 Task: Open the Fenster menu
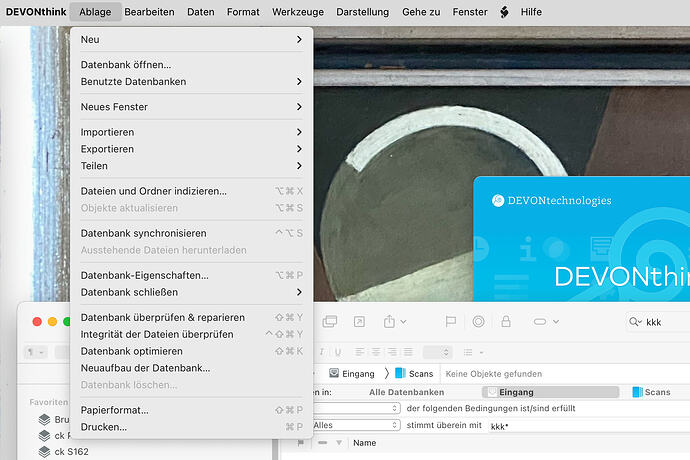click(470, 12)
